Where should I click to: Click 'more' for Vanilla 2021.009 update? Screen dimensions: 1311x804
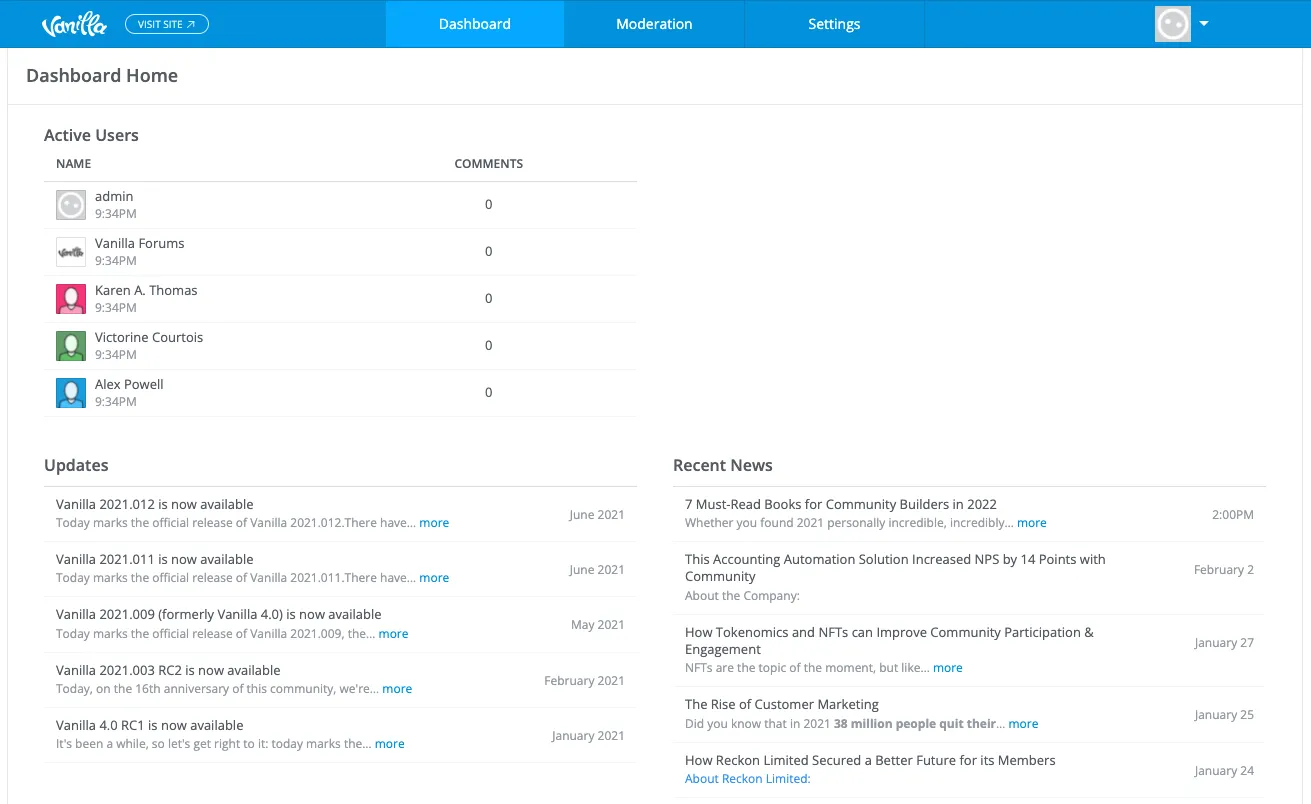393,634
